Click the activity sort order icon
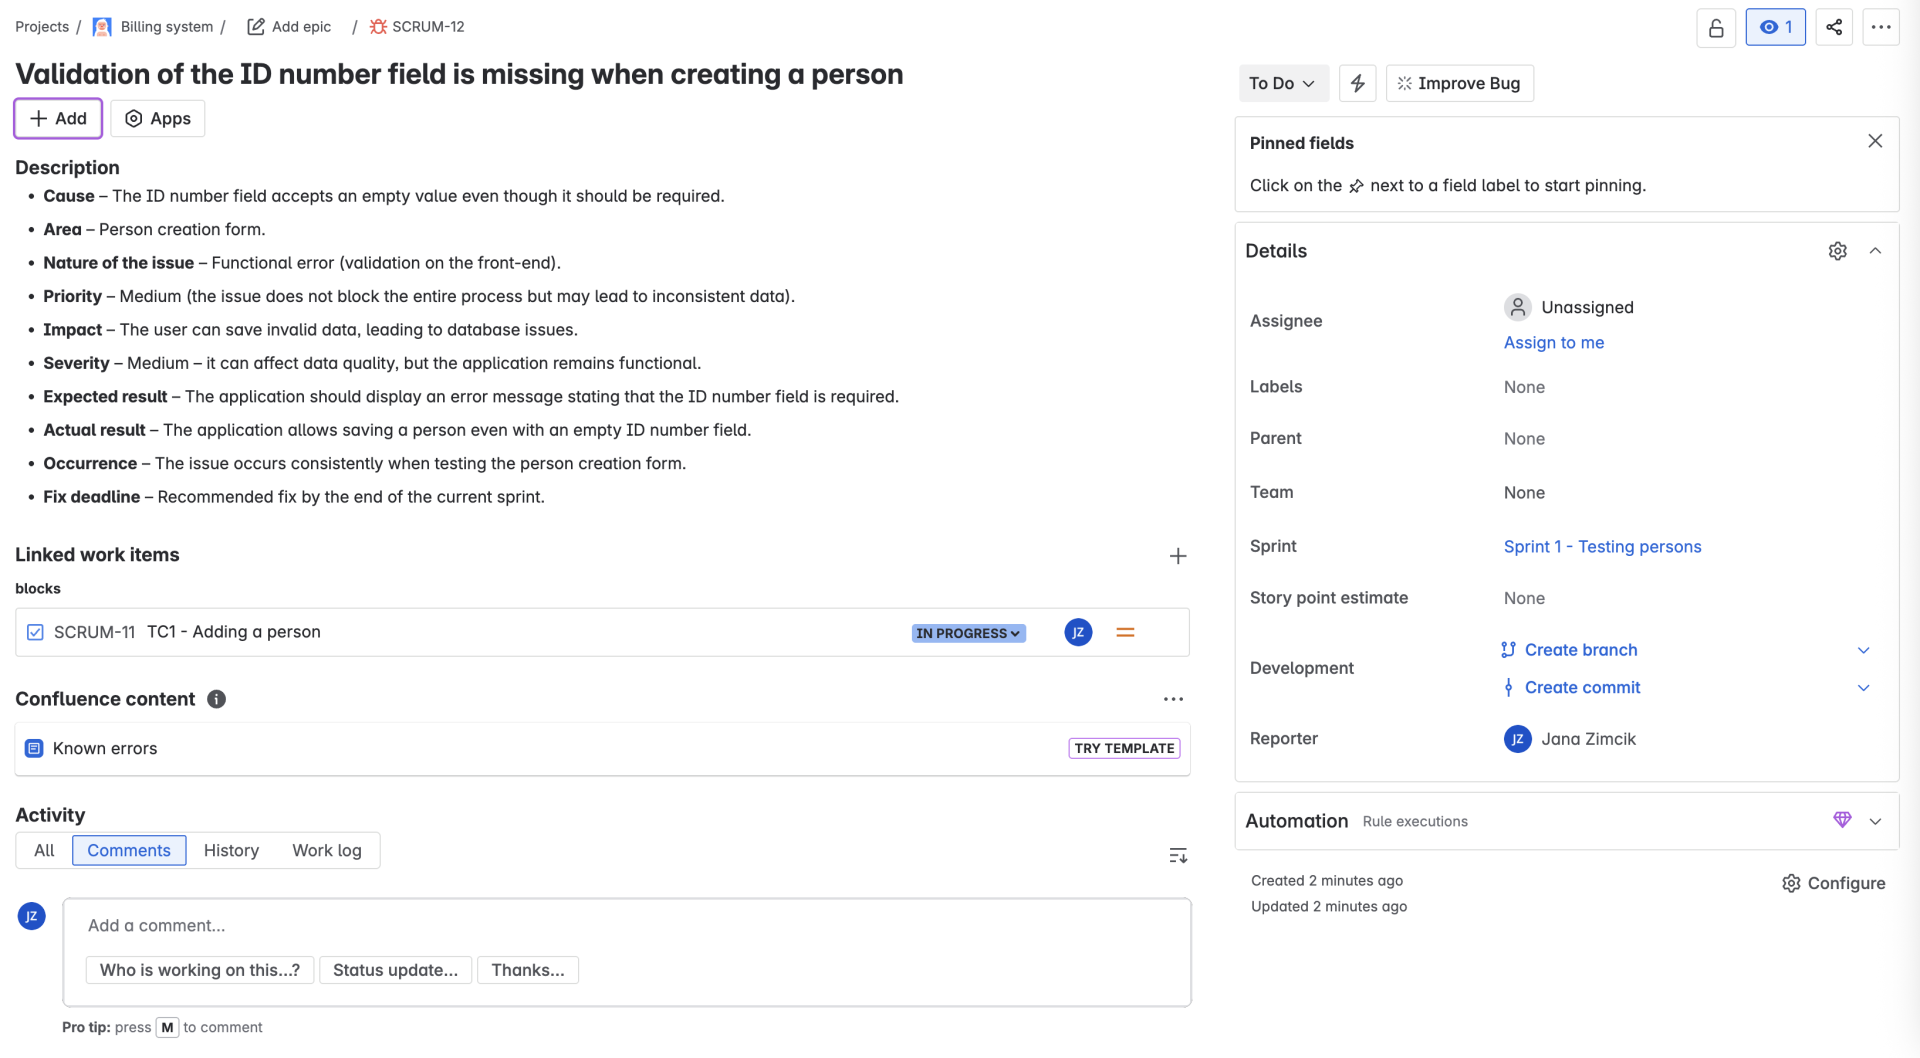Screen dimensions: 1920x1058 (x=1177, y=855)
